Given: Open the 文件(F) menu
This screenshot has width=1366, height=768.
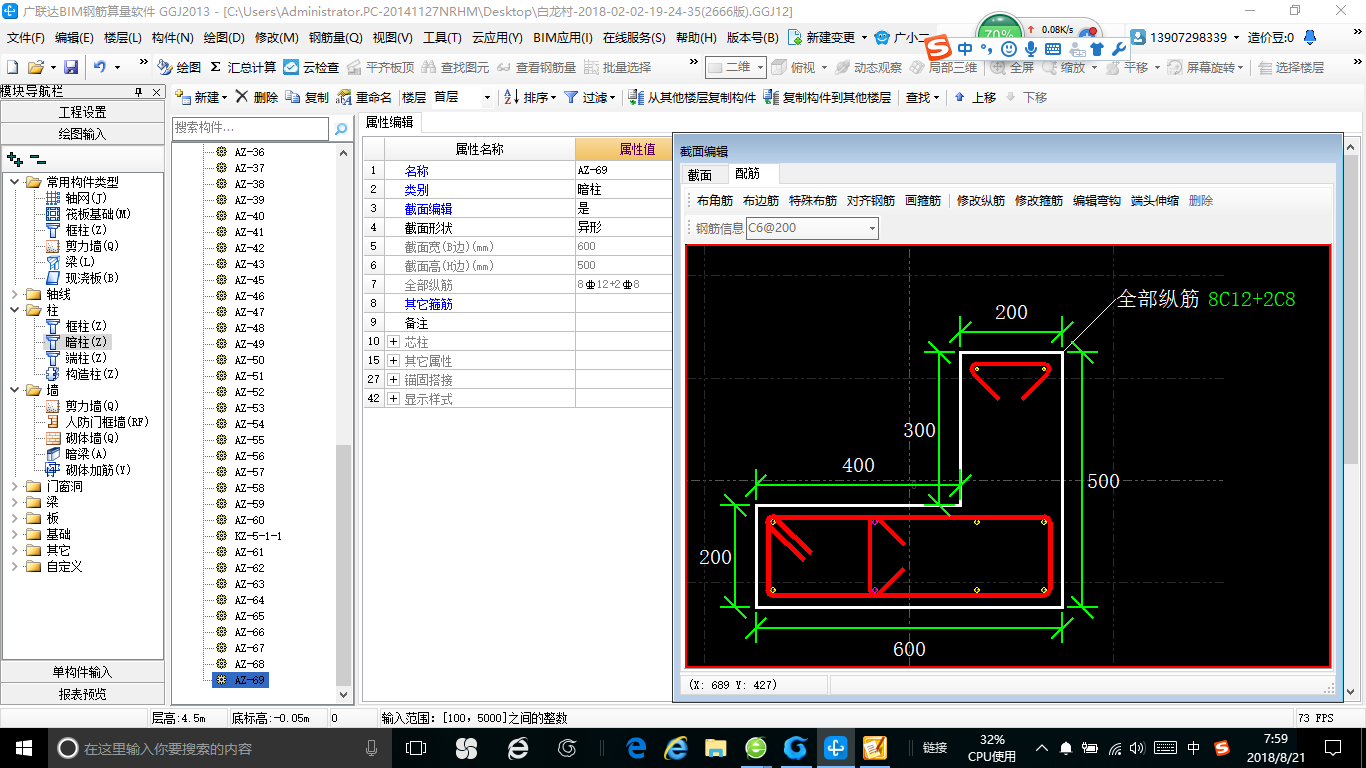Looking at the screenshot, I should 26,38.
